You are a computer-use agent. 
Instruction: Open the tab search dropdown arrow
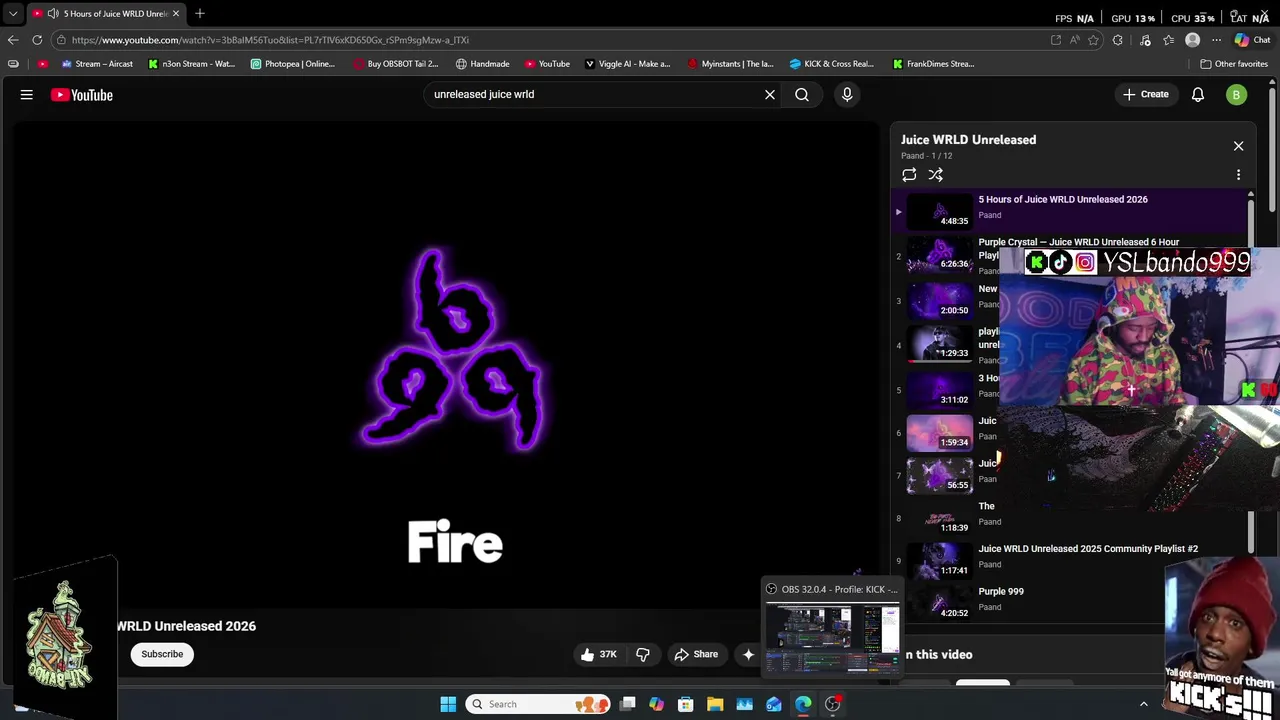point(13,14)
